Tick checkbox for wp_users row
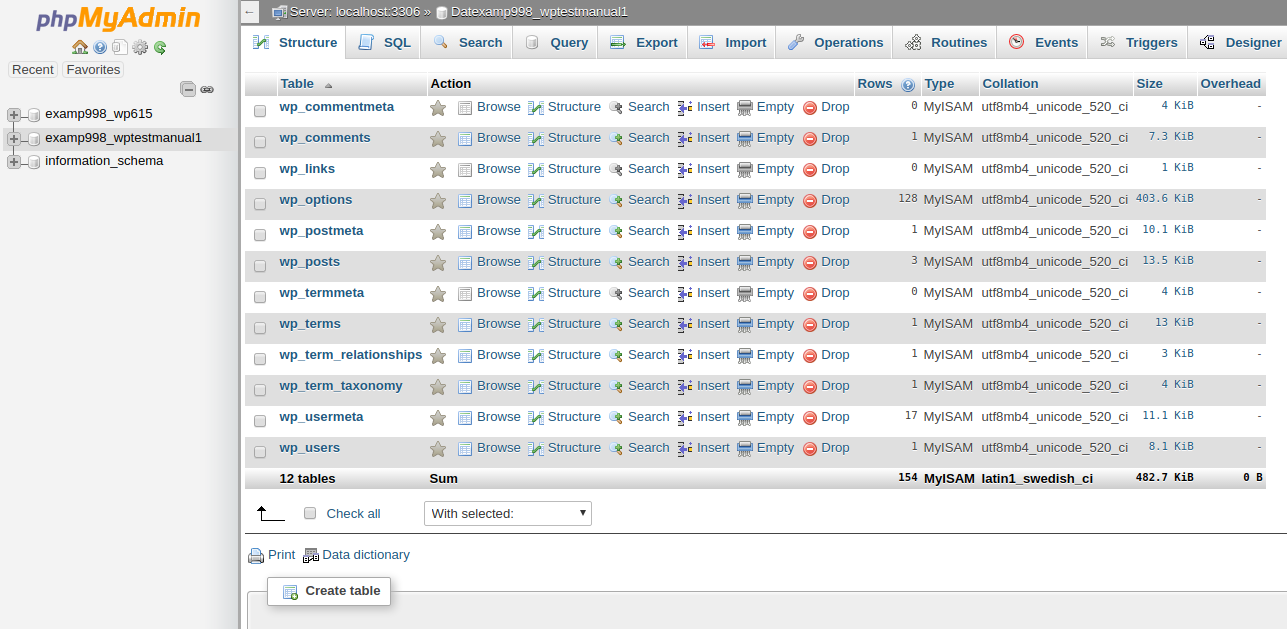Image resolution: width=1287 pixels, height=629 pixels. pyautogui.click(x=260, y=452)
